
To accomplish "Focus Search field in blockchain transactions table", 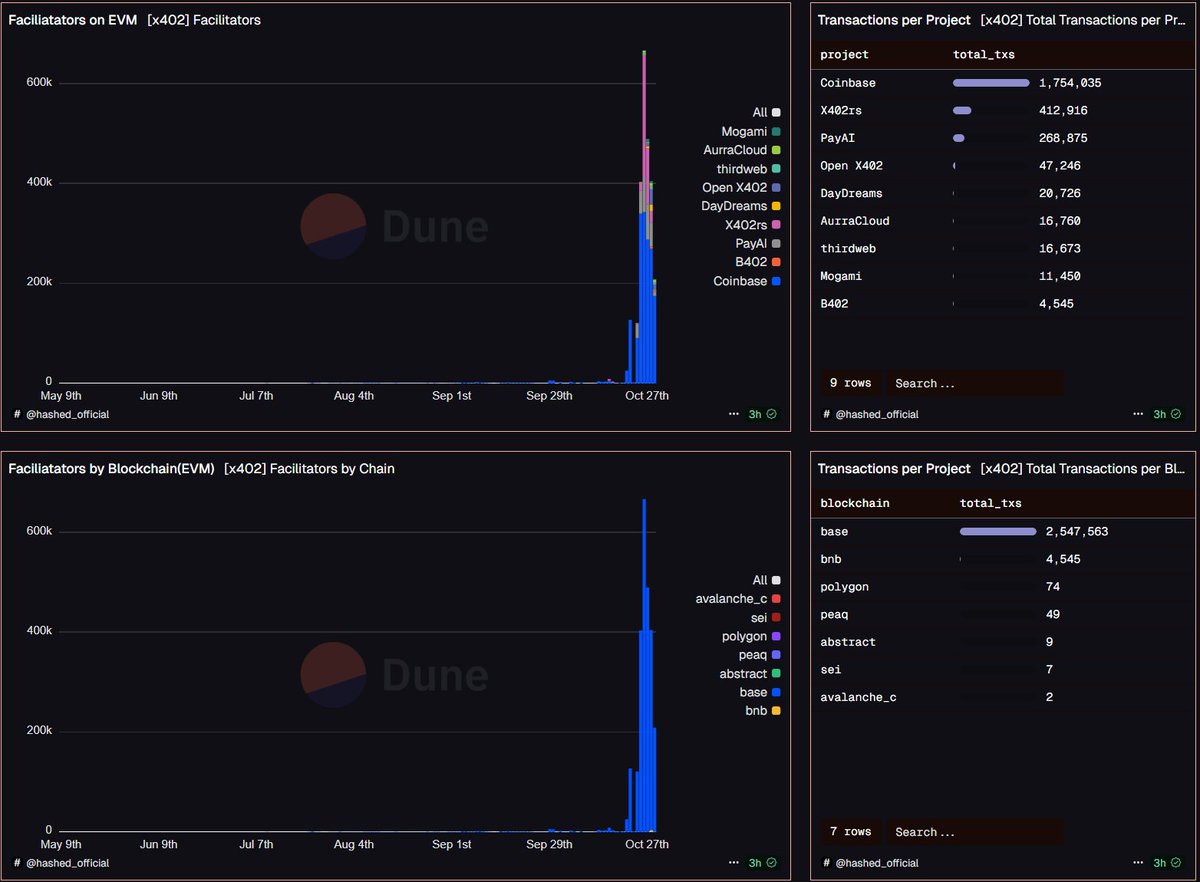I will 974,832.
